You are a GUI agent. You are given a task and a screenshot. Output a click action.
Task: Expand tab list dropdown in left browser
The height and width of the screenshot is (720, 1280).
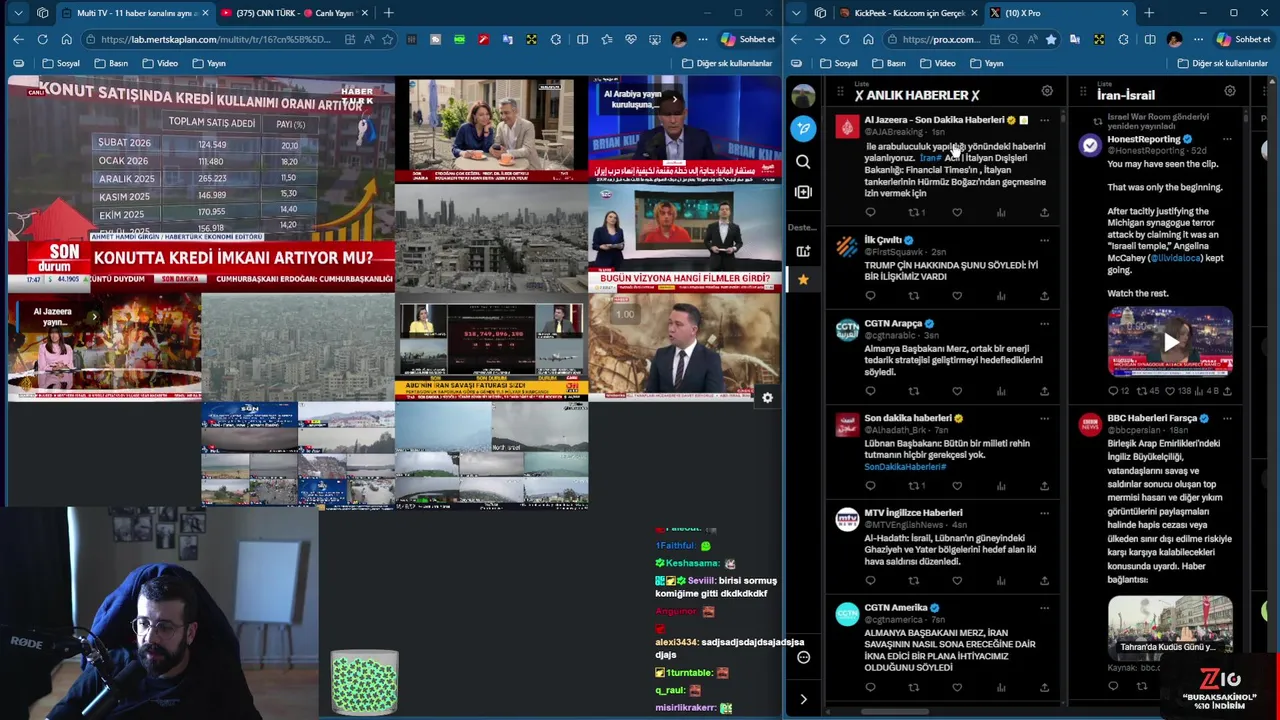click(18, 13)
